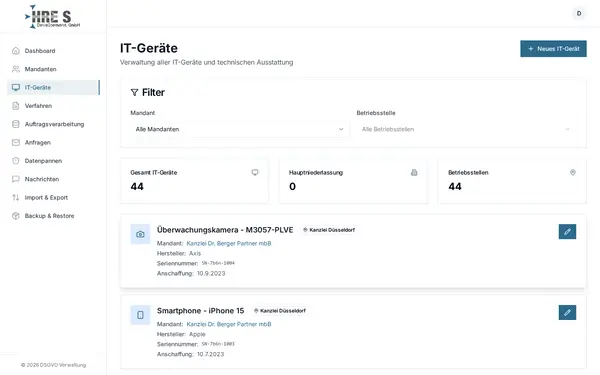Click Anschaffung date 10.9.2023

[x=211, y=273]
